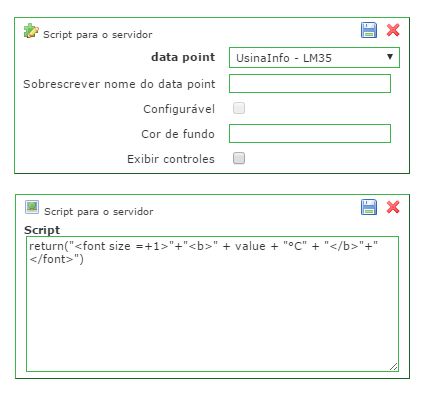Save the script using the lower floppy disk icon
The image size is (426, 394).
[369, 207]
